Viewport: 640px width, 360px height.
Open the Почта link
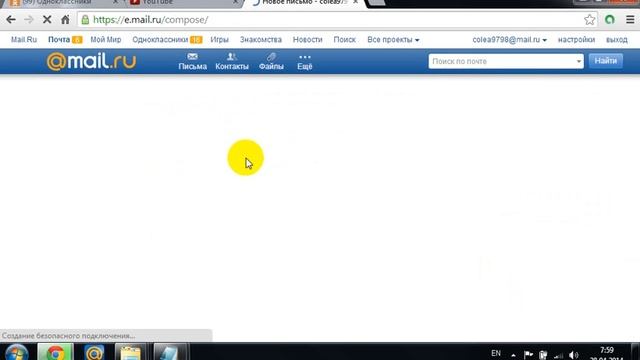(x=59, y=40)
